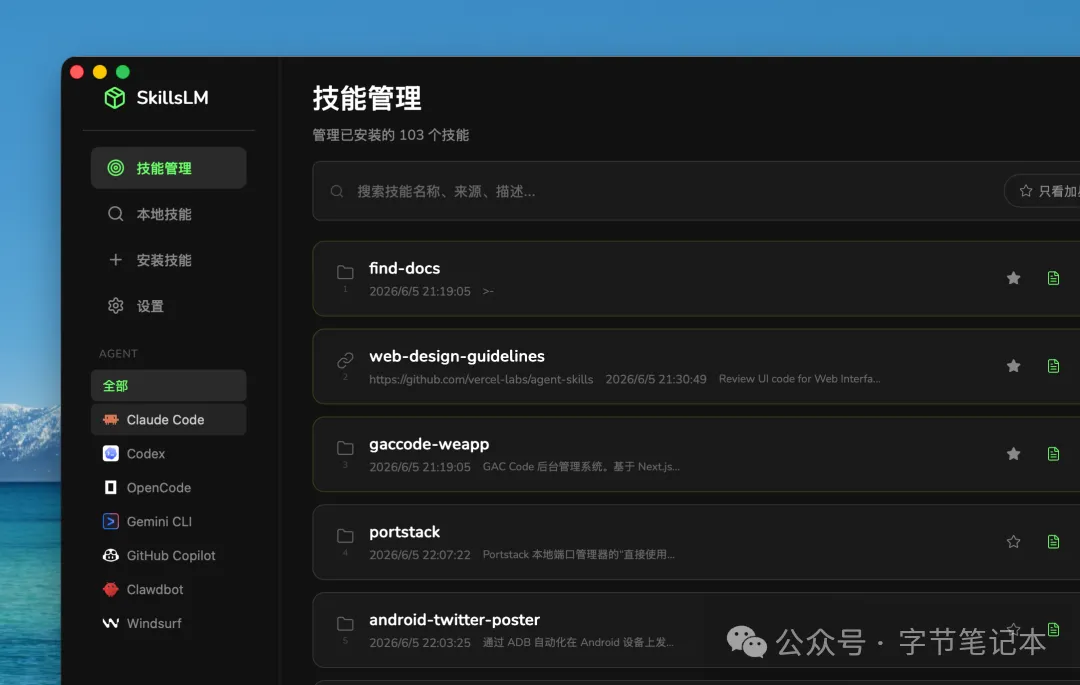Select the 全部 agent filter
1080x685 pixels.
point(168,386)
